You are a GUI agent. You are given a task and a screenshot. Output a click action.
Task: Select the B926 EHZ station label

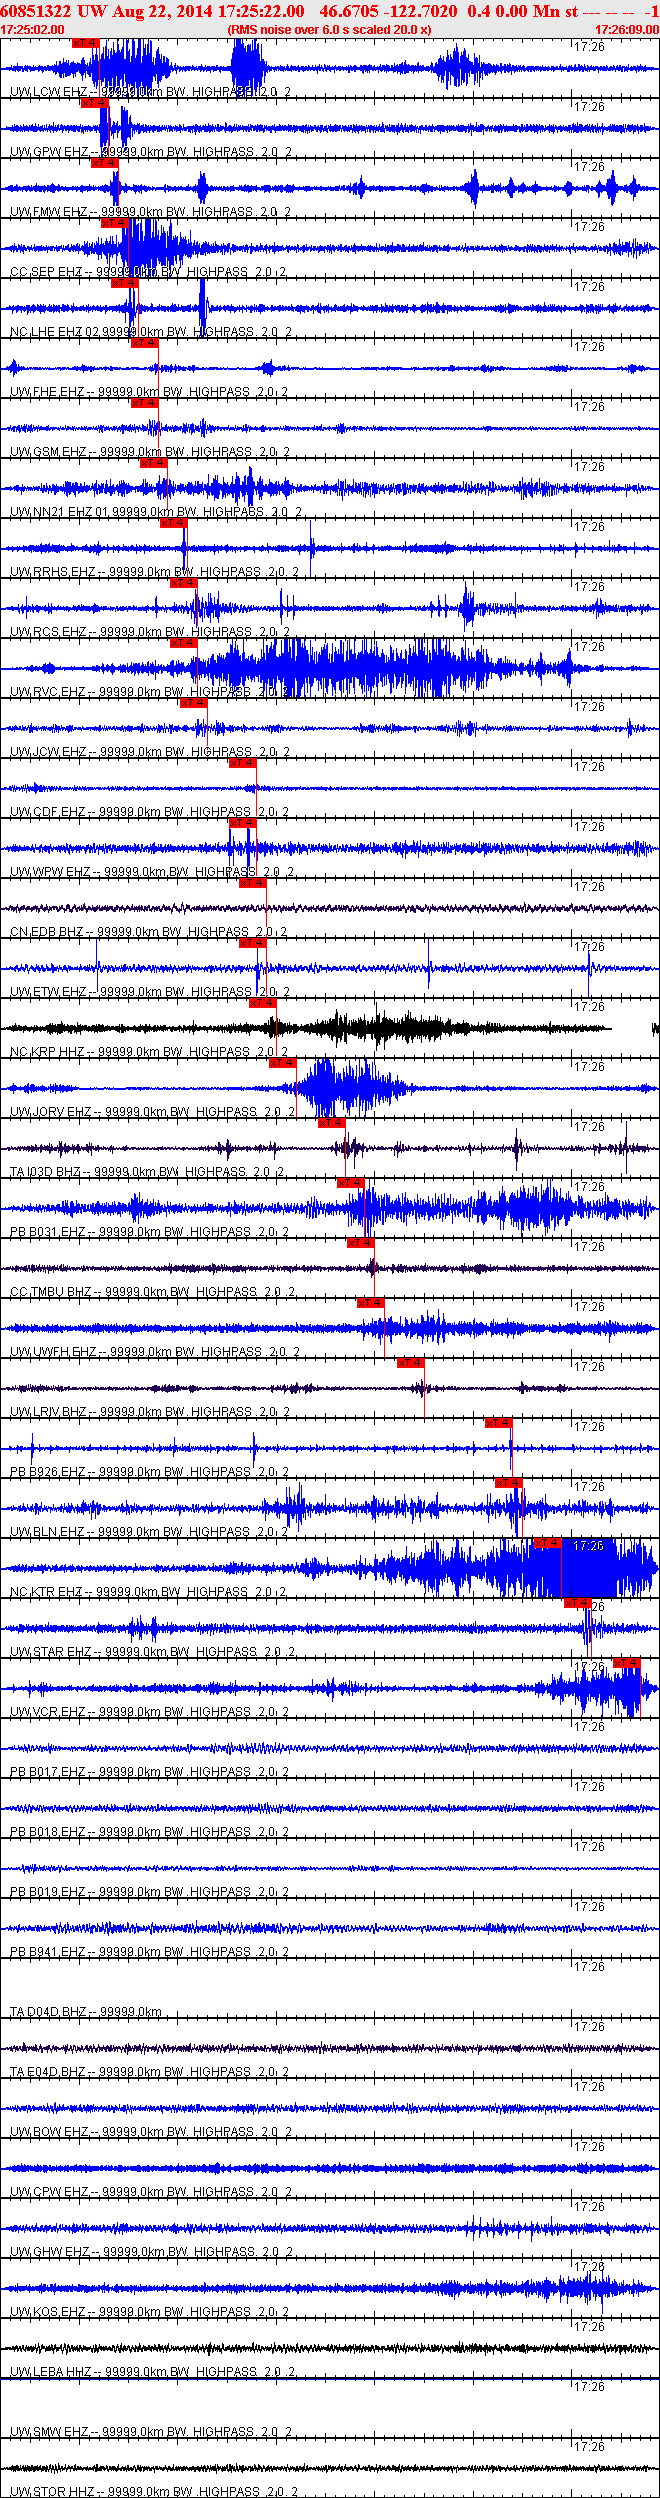point(149,1472)
